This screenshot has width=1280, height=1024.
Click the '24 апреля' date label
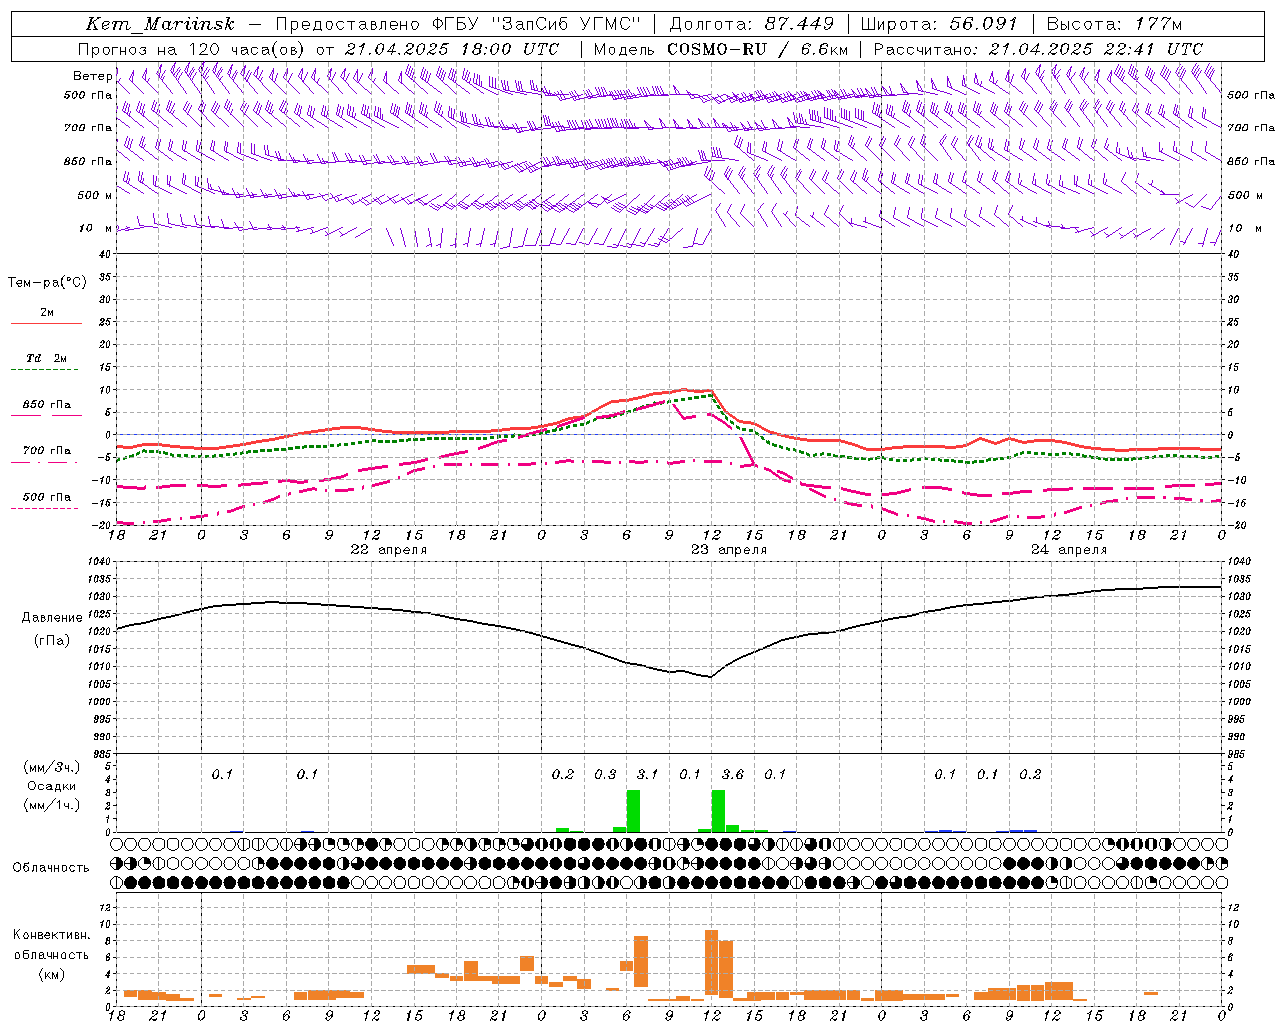(x=1069, y=550)
